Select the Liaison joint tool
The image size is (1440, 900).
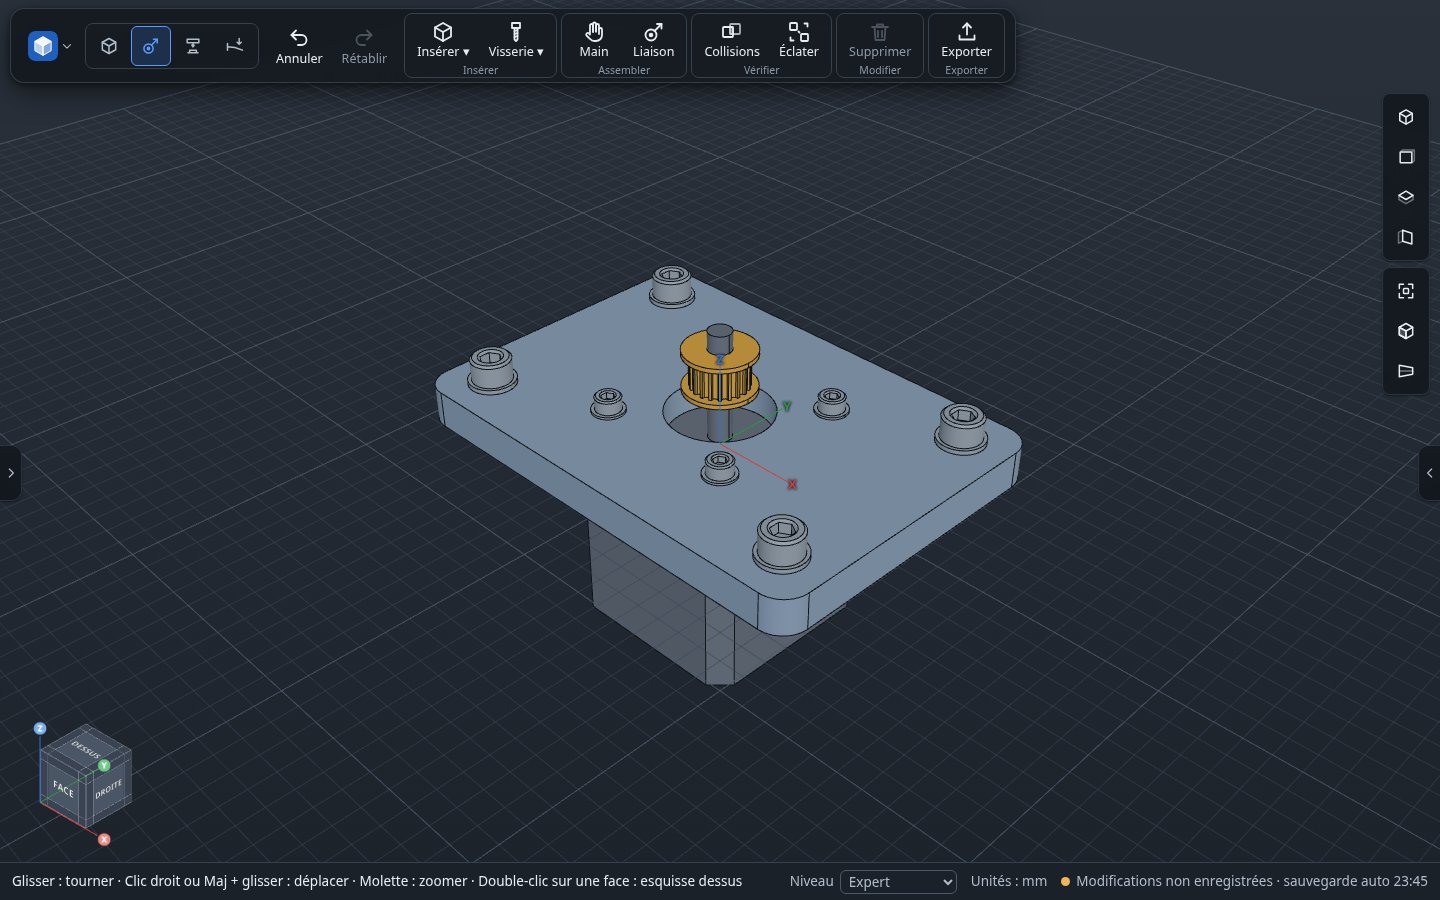(x=653, y=41)
